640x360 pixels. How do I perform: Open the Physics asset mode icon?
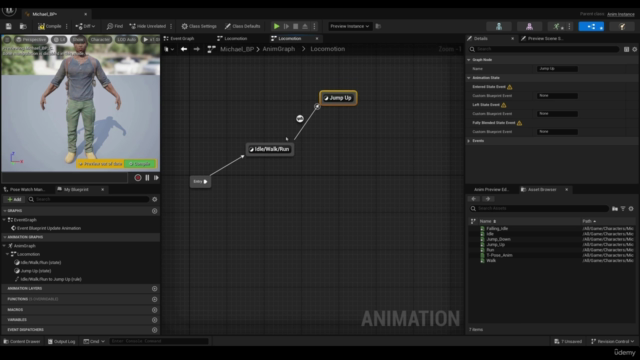point(622,27)
